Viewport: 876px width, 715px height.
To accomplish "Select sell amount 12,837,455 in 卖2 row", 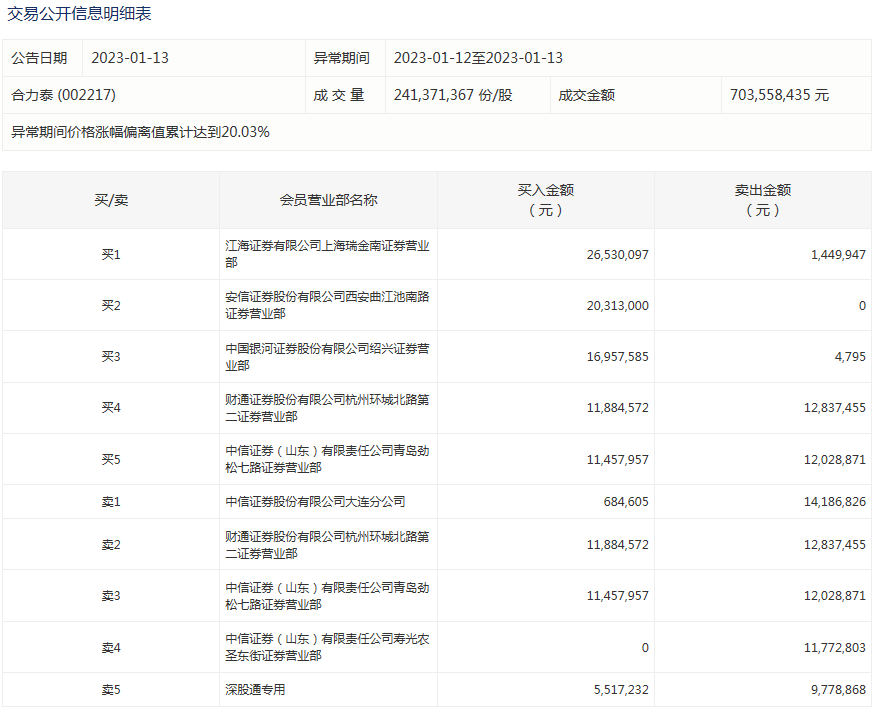I will pyautogui.click(x=835, y=545).
